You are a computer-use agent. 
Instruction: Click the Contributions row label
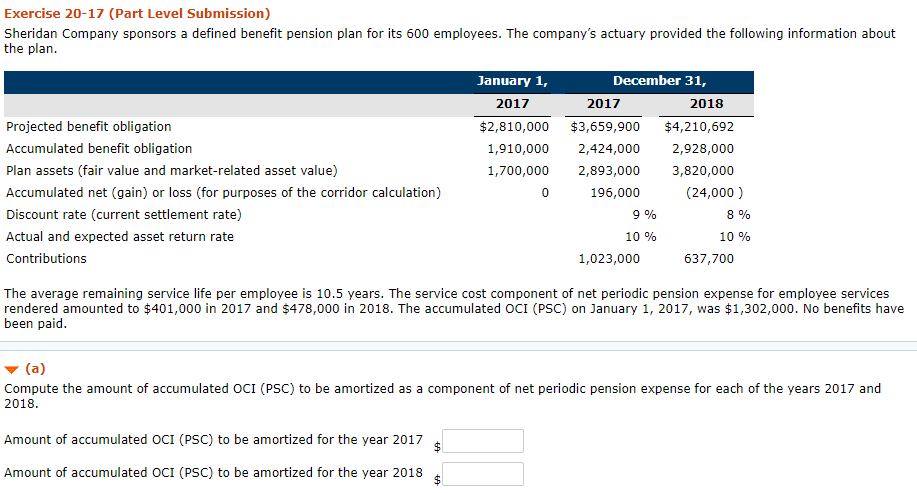click(46, 259)
